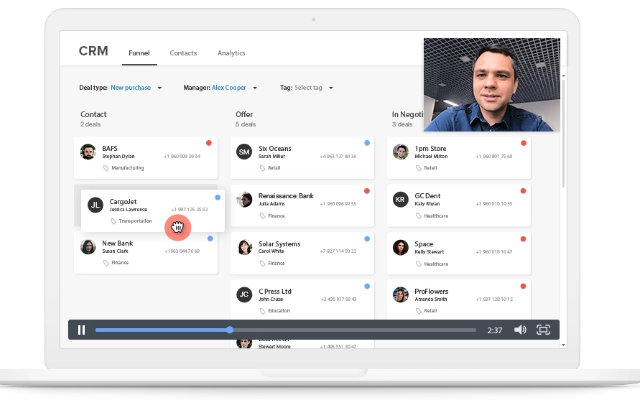
Task: Switch to the Analytics tab
Action: pyautogui.click(x=231, y=53)
